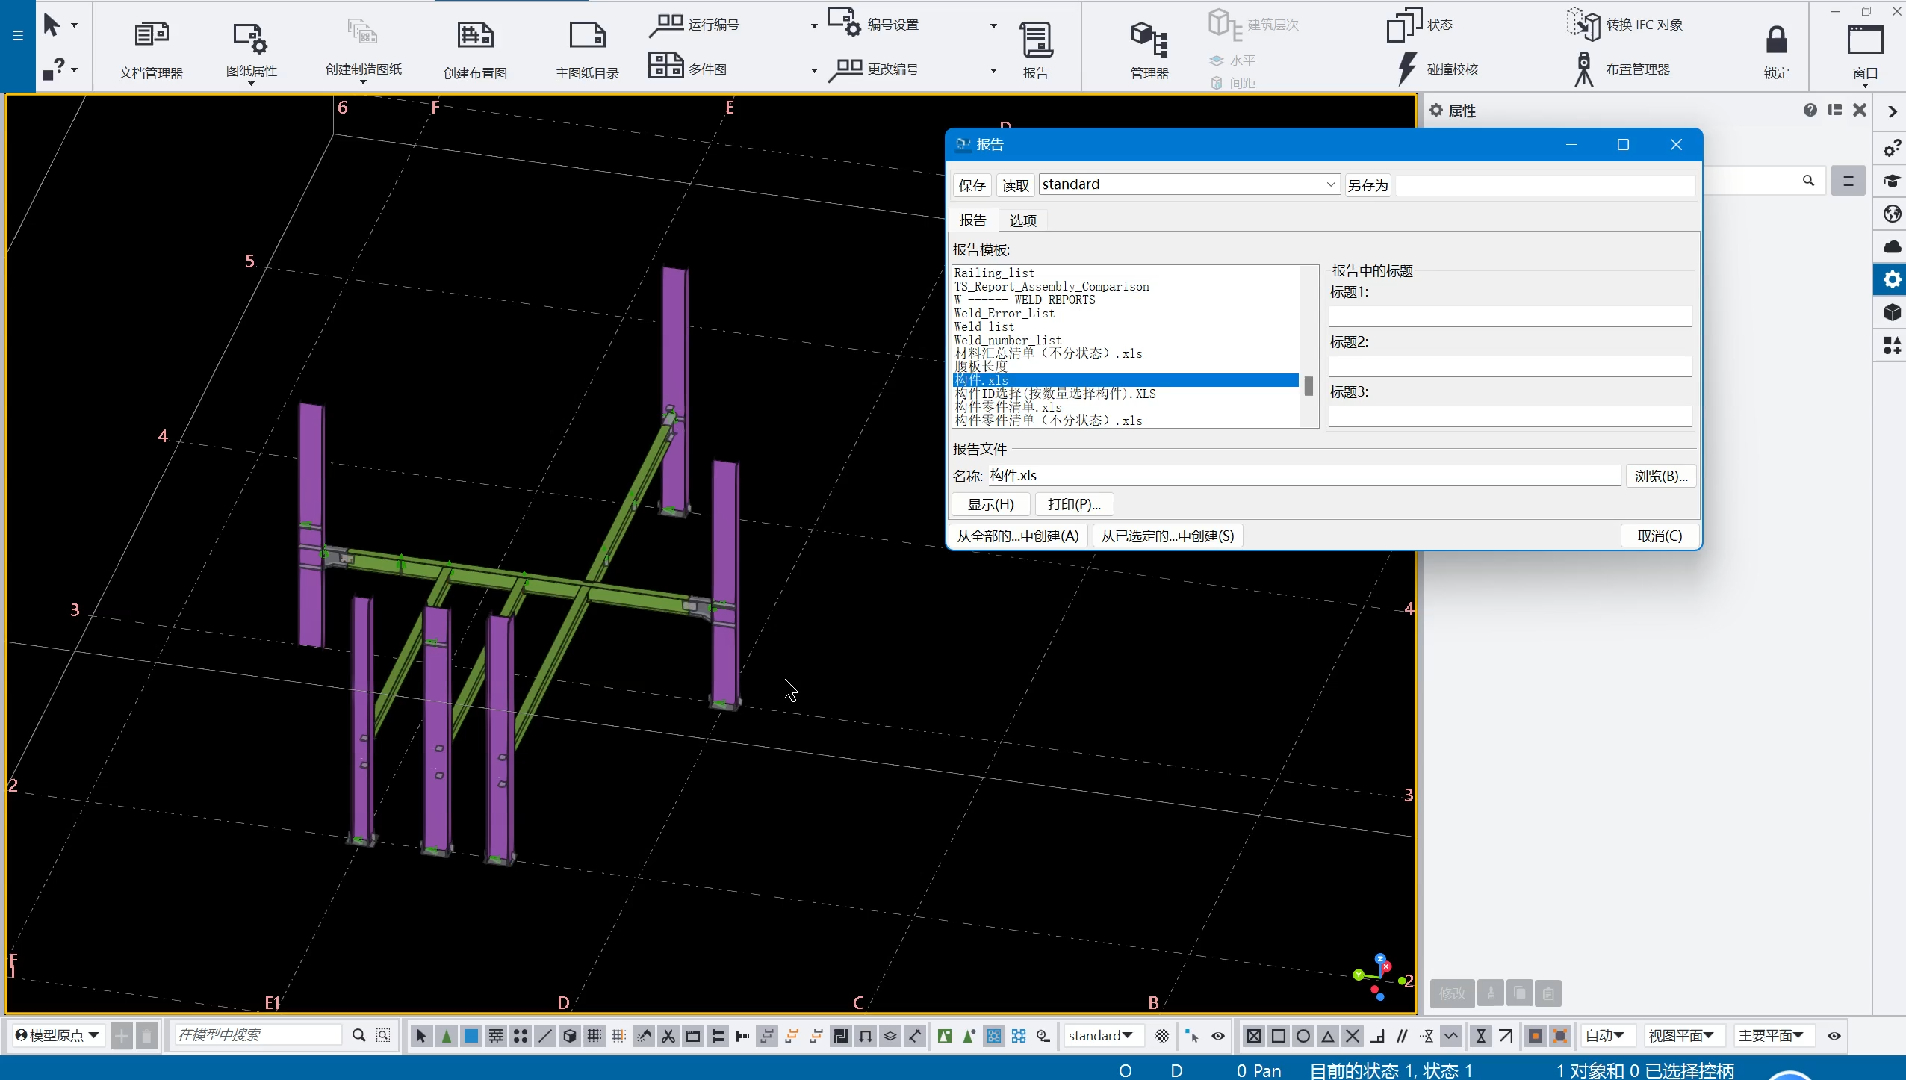
Task: Expand the 运行编号 dropdown arrow
Action: click(814, 26)
